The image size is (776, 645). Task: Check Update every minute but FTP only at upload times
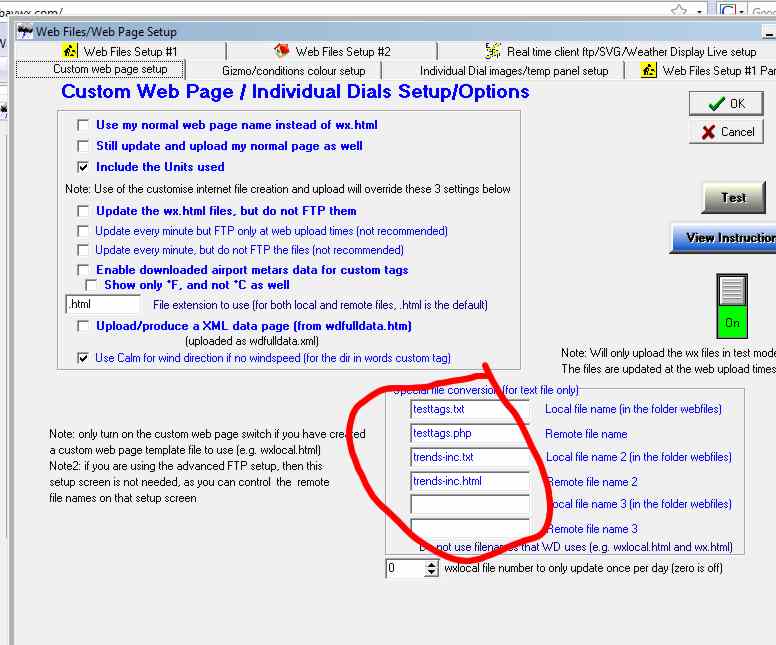(83, 231)
